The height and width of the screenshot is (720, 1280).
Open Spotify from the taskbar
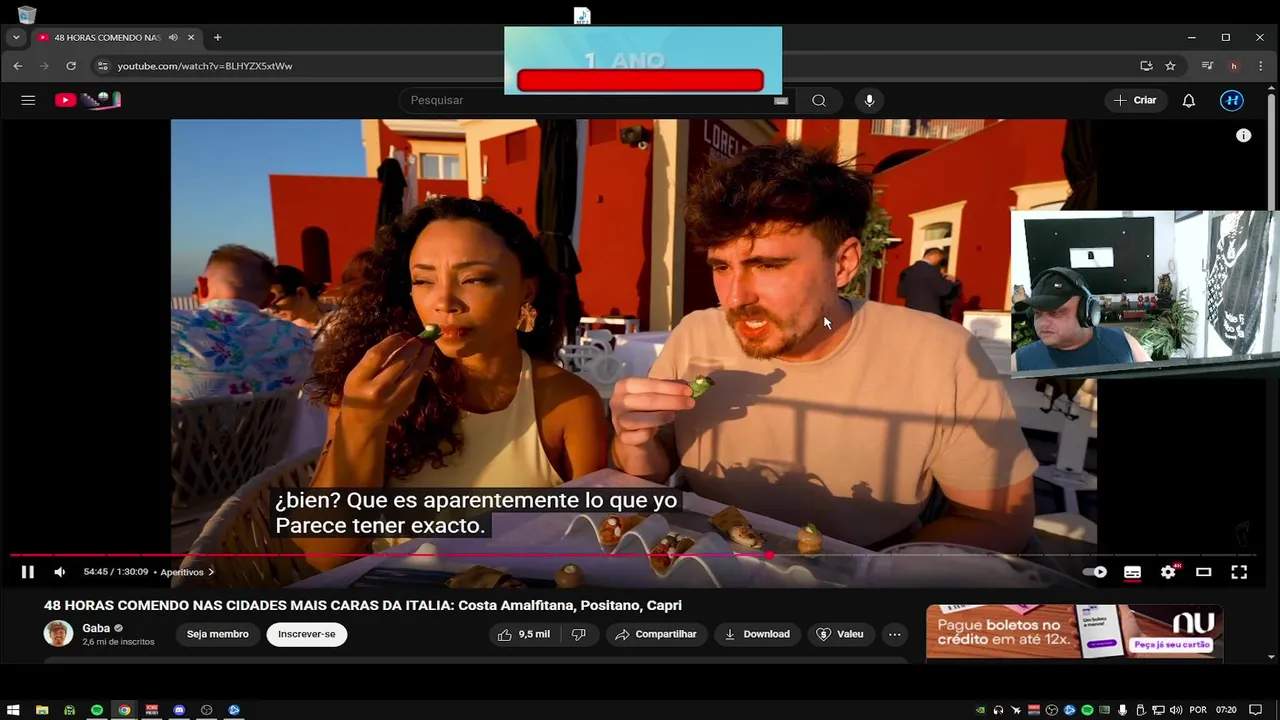(97, 710)
